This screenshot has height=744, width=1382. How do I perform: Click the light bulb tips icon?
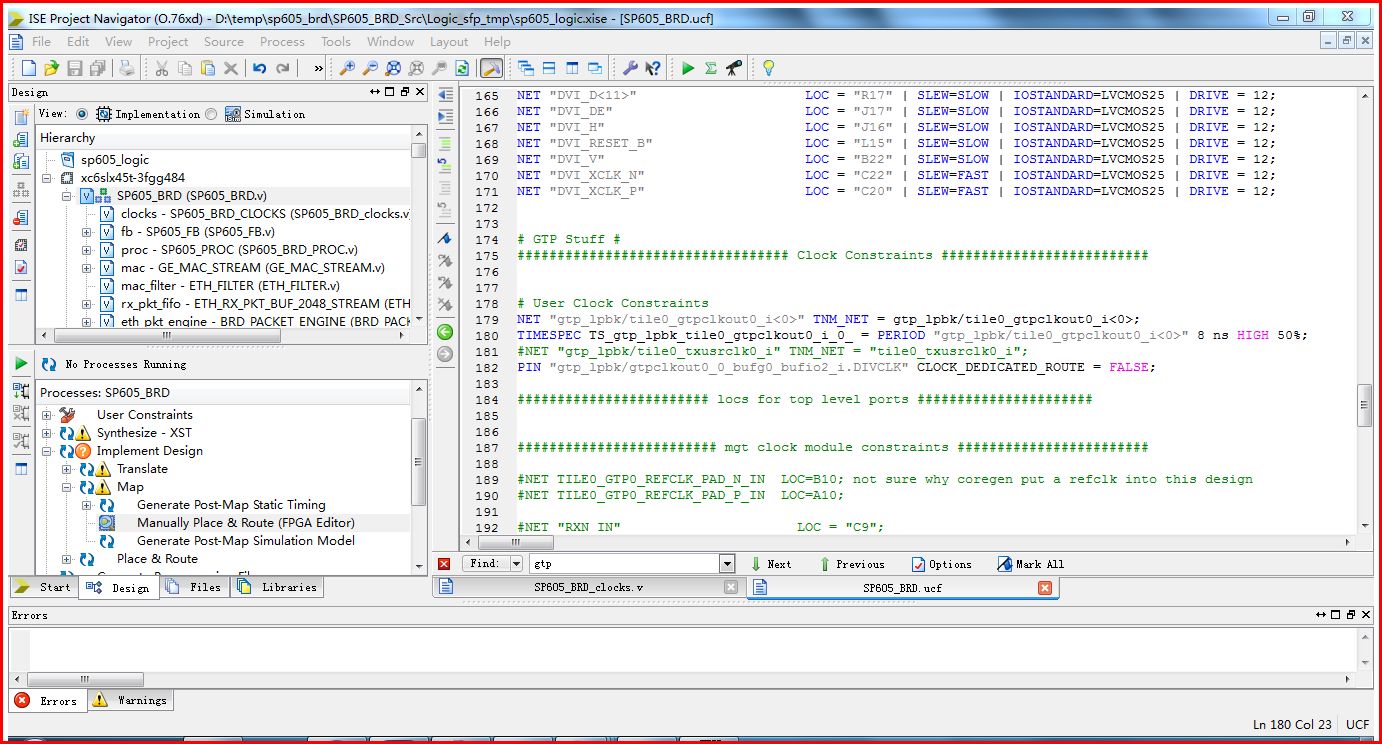[768, 68]
